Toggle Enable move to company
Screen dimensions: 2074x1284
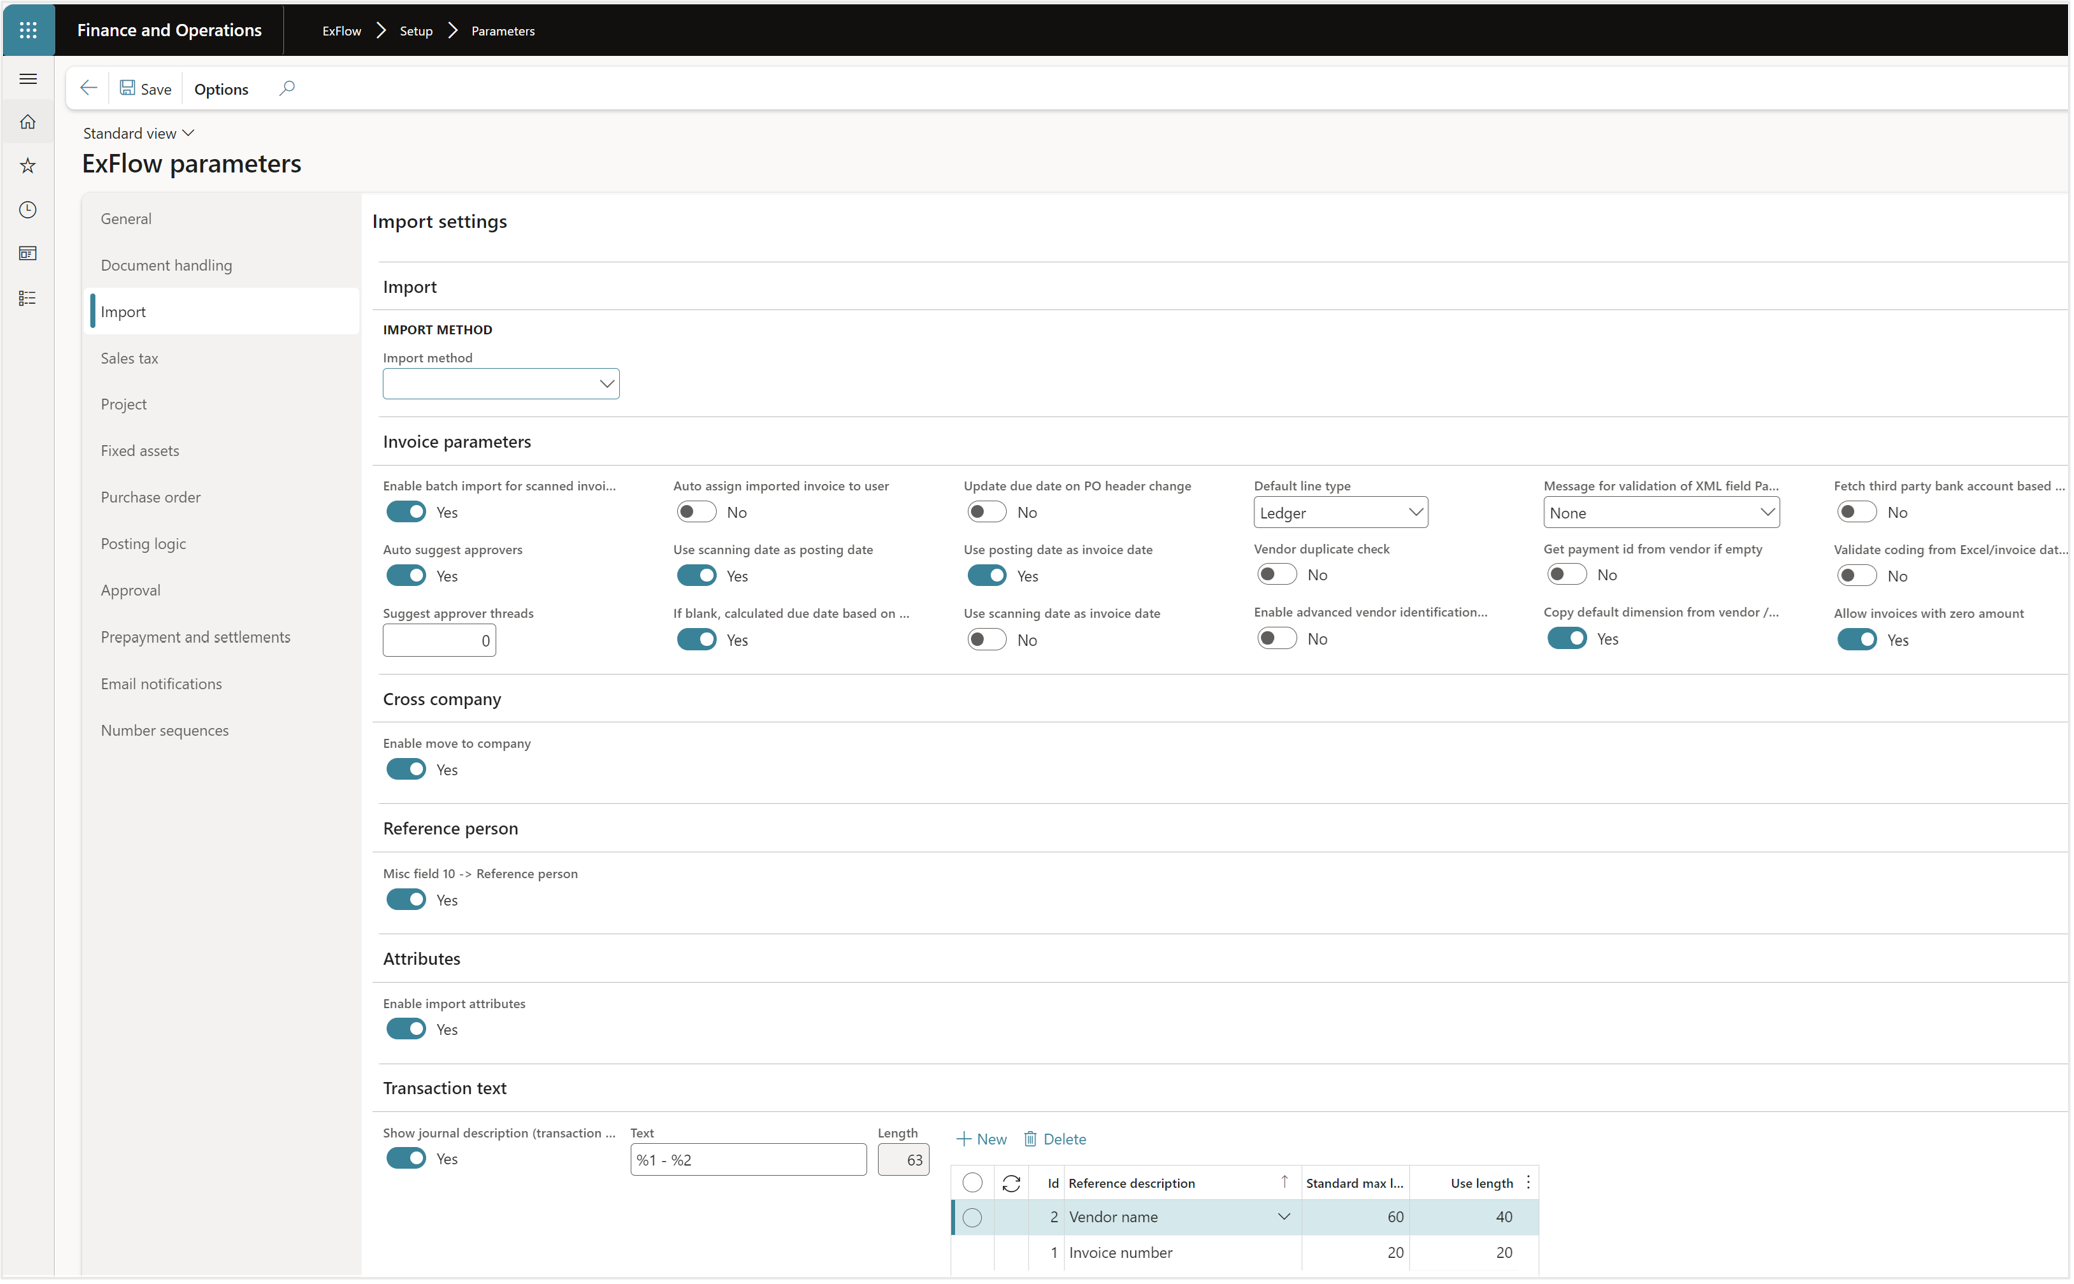pyautogui.click(x=406, y=769)
